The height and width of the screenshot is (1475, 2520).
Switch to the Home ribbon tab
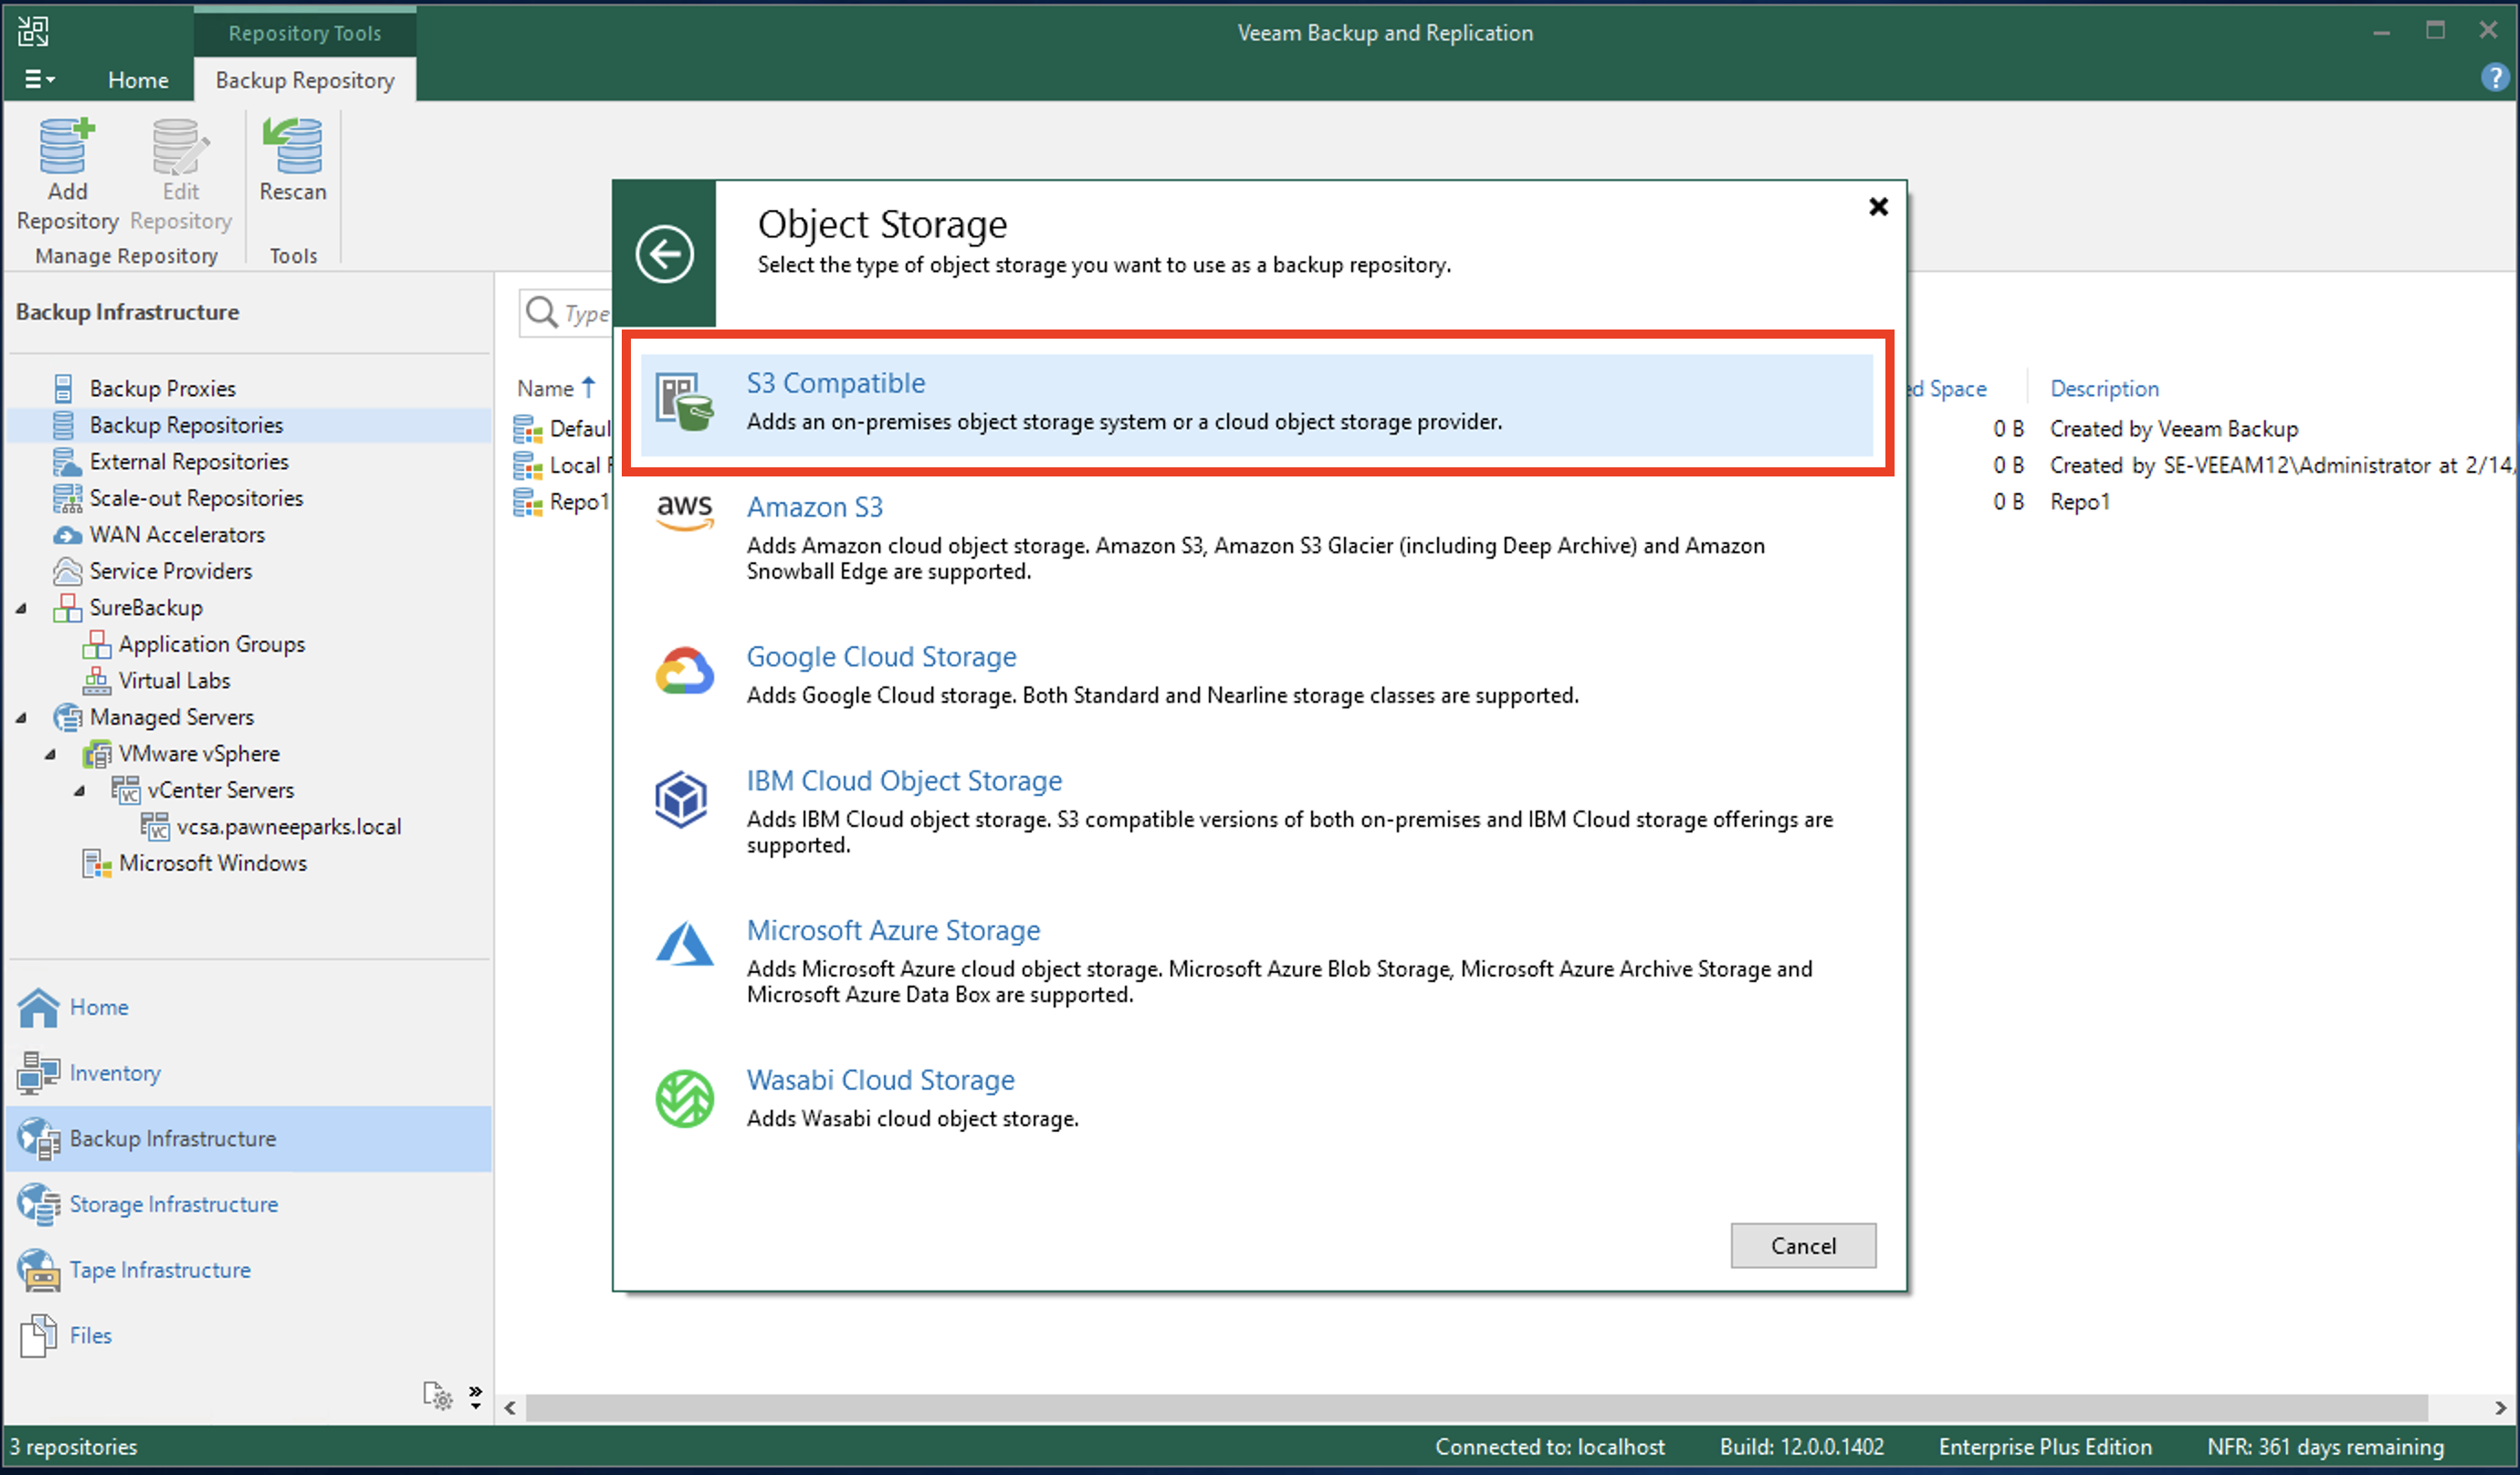pos(138,80)
